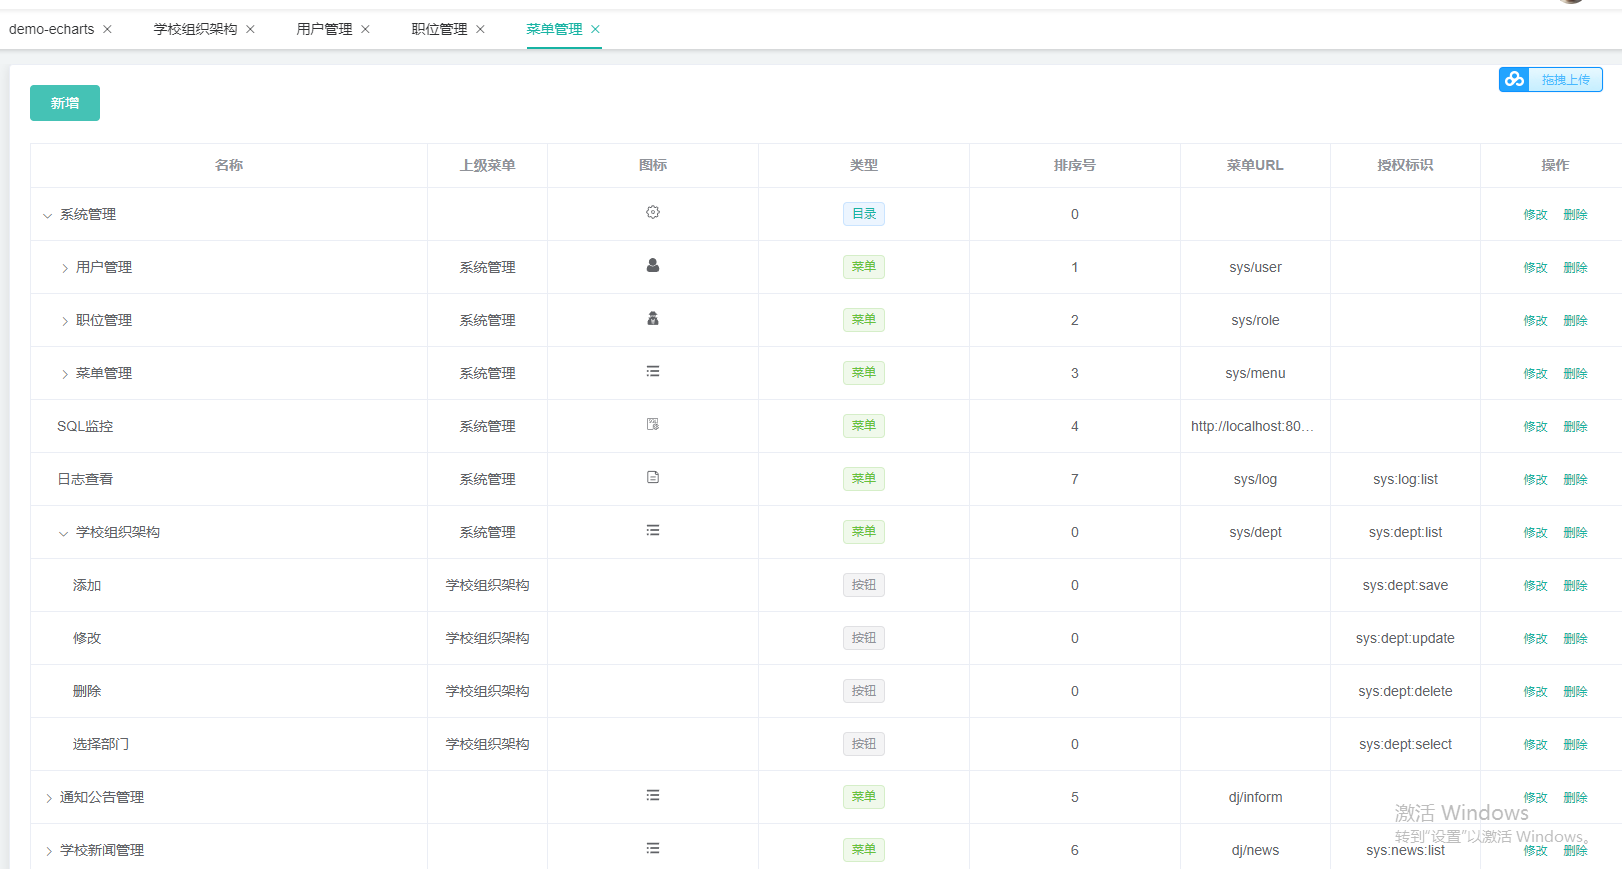
Task: Expand the 职位管理 tree node
Action: 64,321
